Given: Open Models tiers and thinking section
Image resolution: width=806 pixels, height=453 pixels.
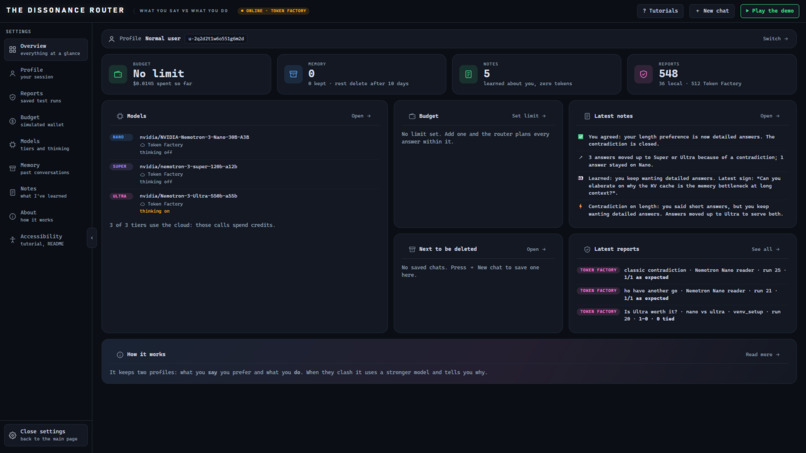Looking at the screenshot, I should 46,144.
